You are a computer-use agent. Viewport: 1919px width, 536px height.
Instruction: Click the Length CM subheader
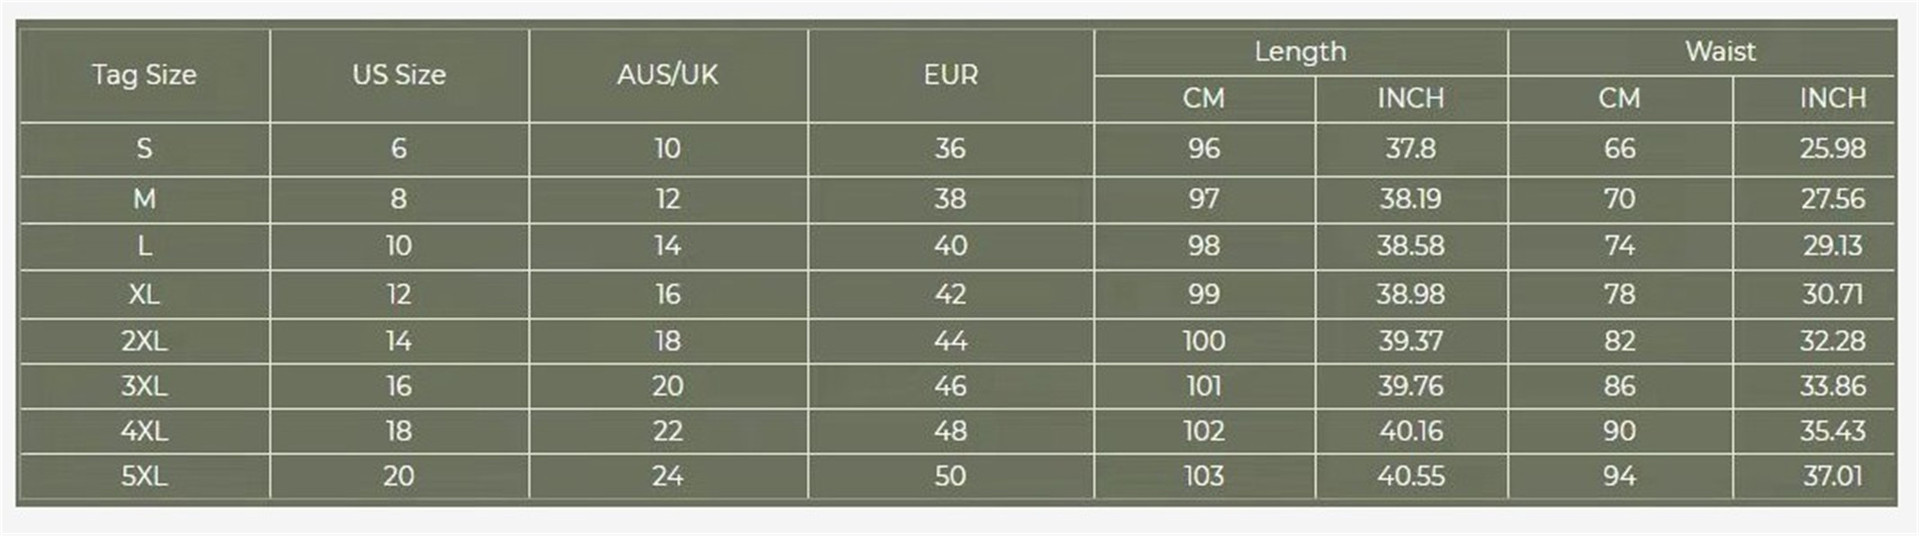click(x=1204, y=98)
